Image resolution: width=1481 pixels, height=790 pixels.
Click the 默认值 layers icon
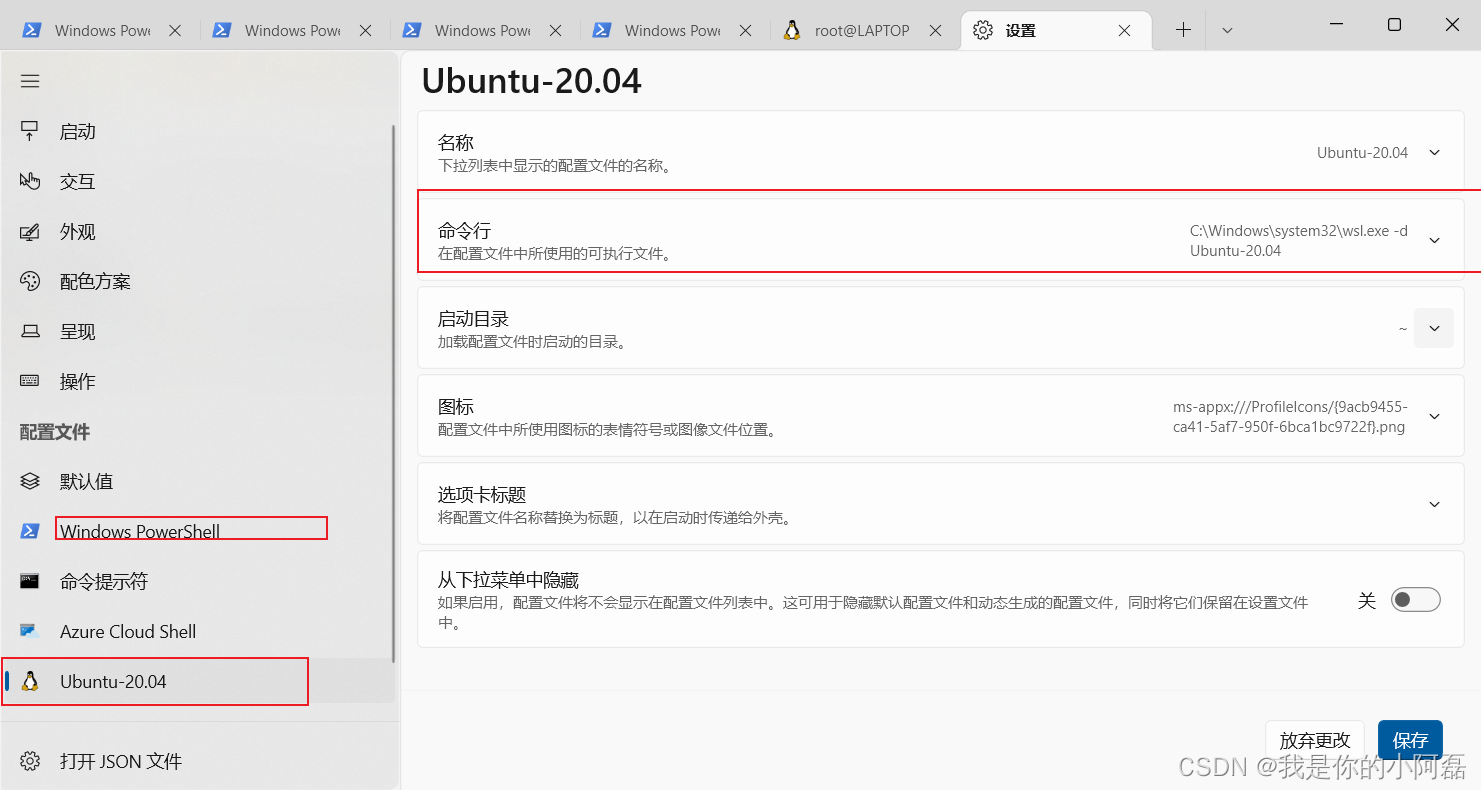click(x=30, y=481)
